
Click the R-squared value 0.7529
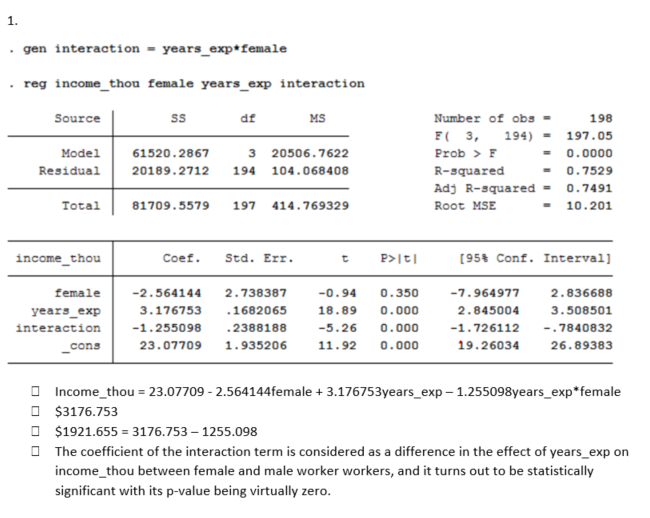tap(588, 170)
